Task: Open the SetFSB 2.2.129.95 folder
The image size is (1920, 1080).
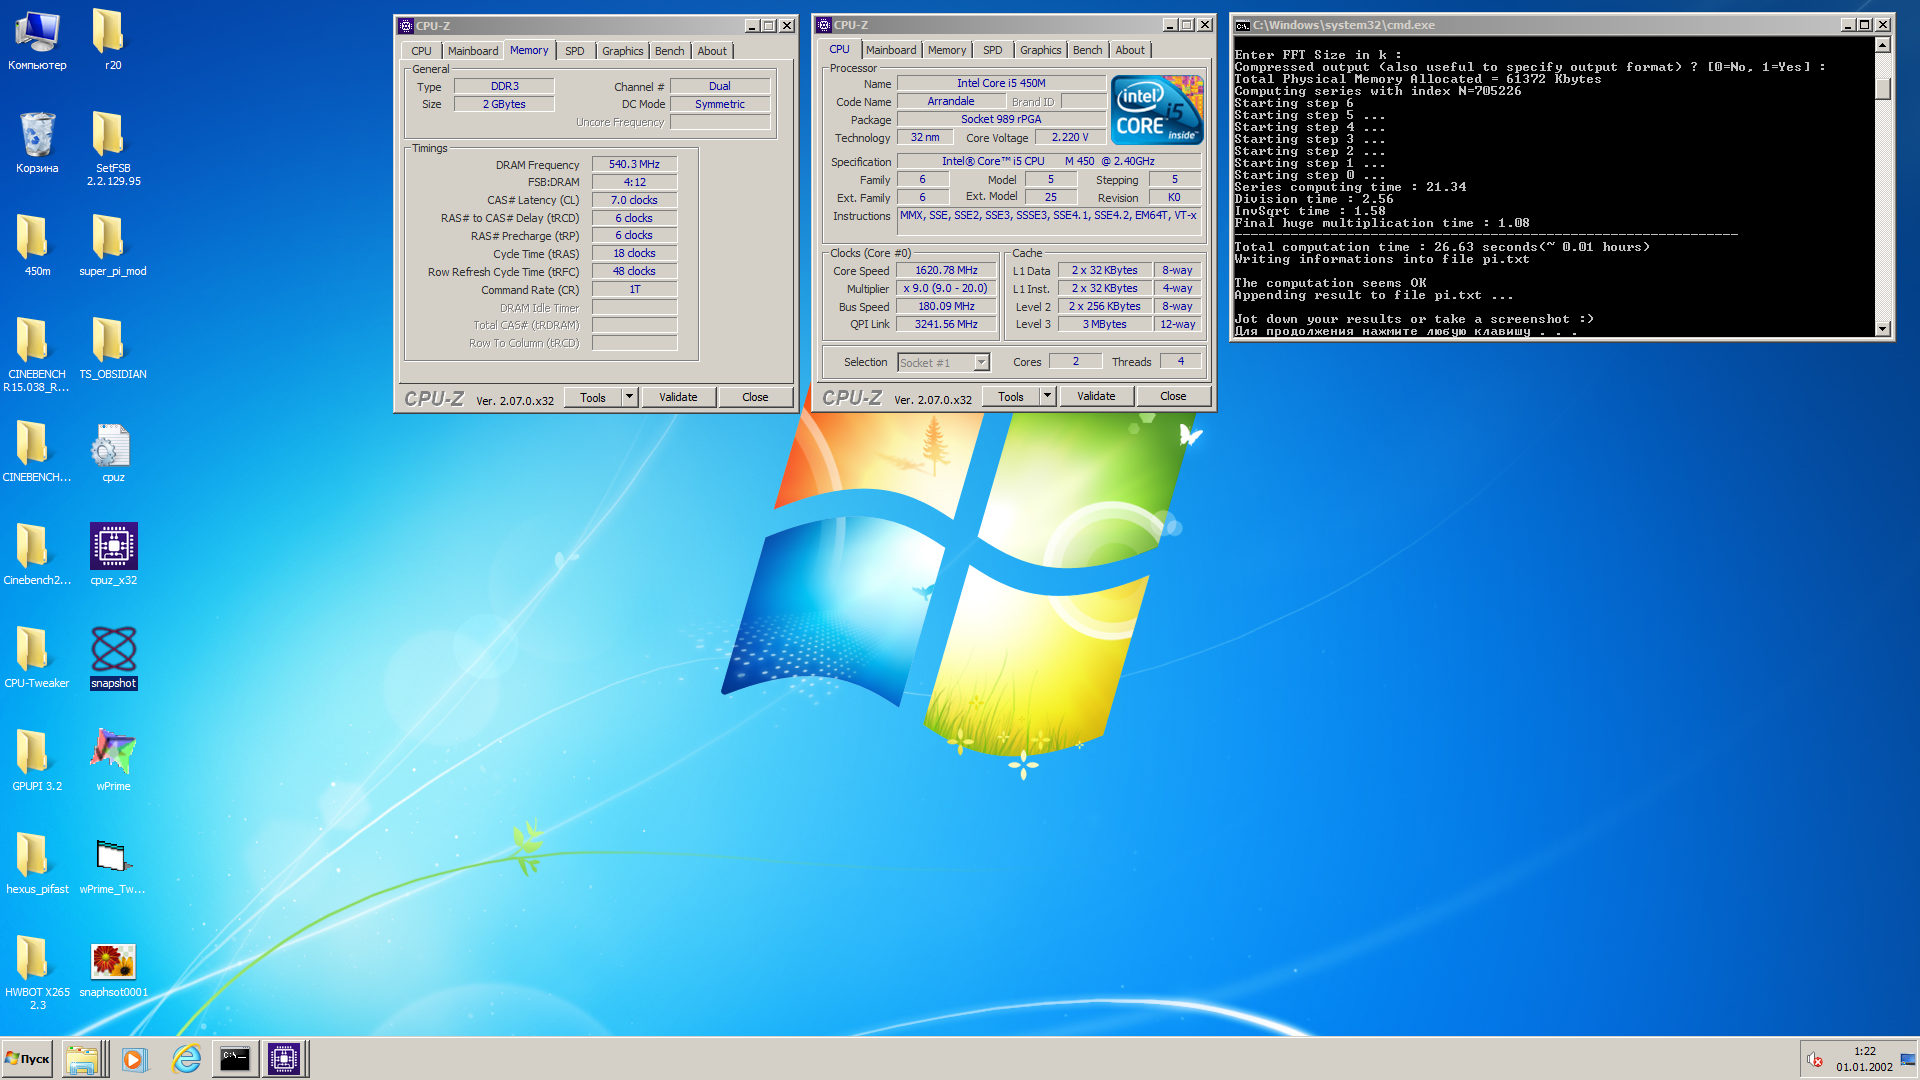Action: (113, 149)
